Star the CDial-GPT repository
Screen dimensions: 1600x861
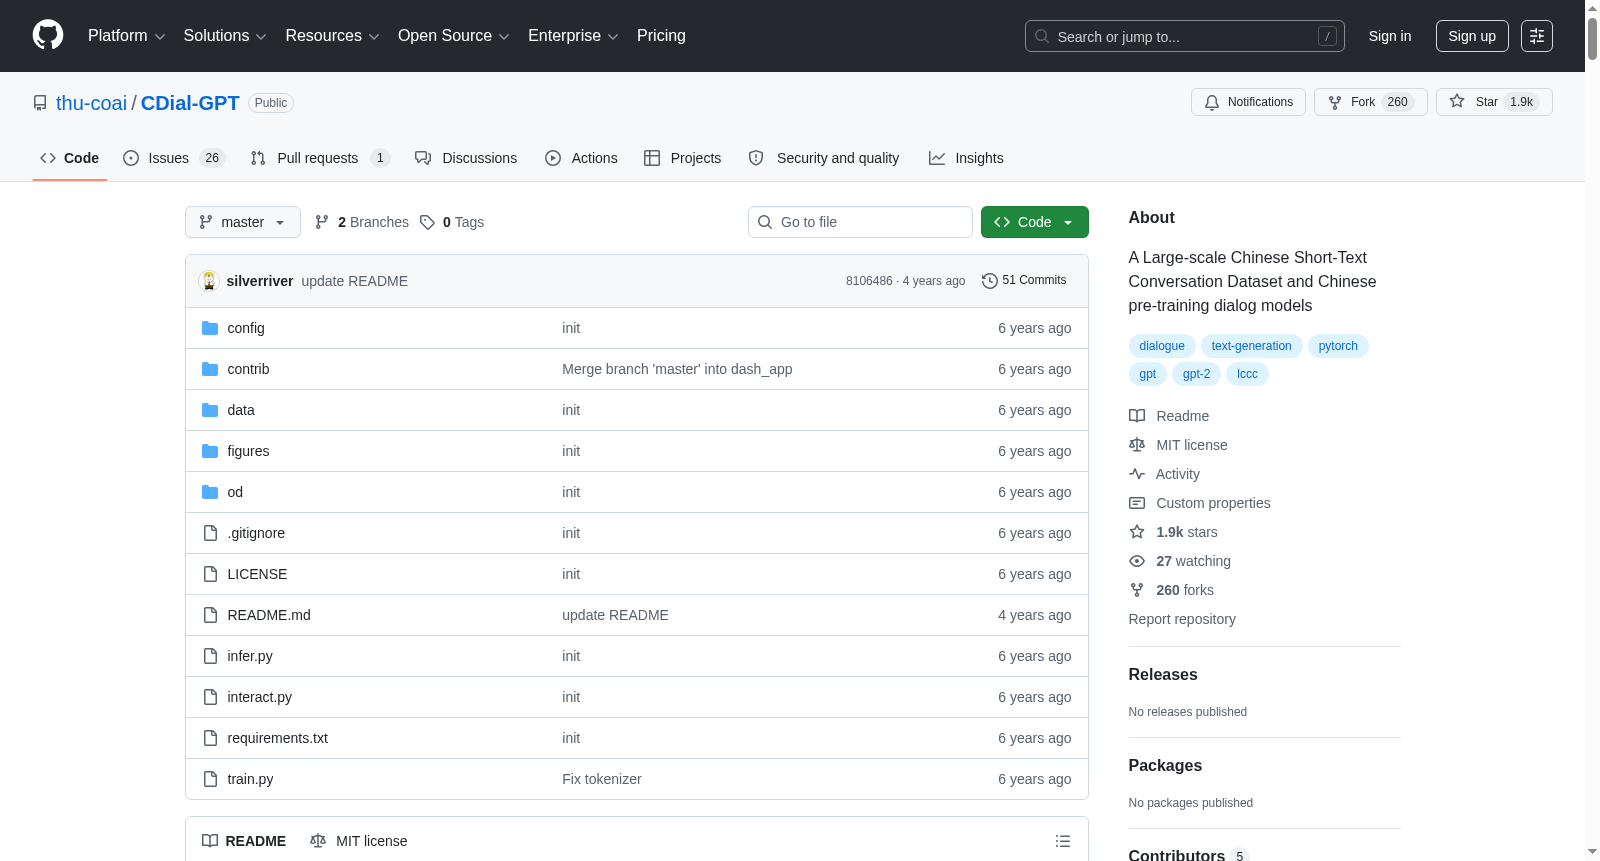[1494, 102]
